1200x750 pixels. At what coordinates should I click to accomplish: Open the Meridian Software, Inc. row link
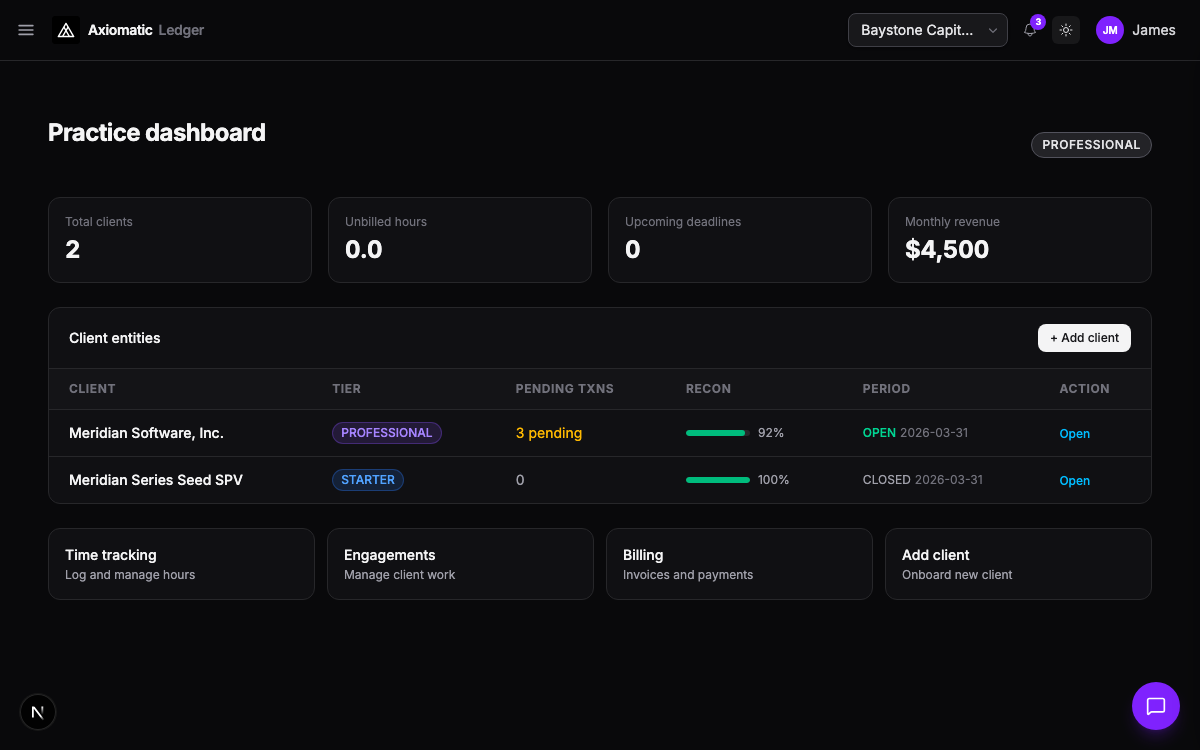coord(1074,434)
